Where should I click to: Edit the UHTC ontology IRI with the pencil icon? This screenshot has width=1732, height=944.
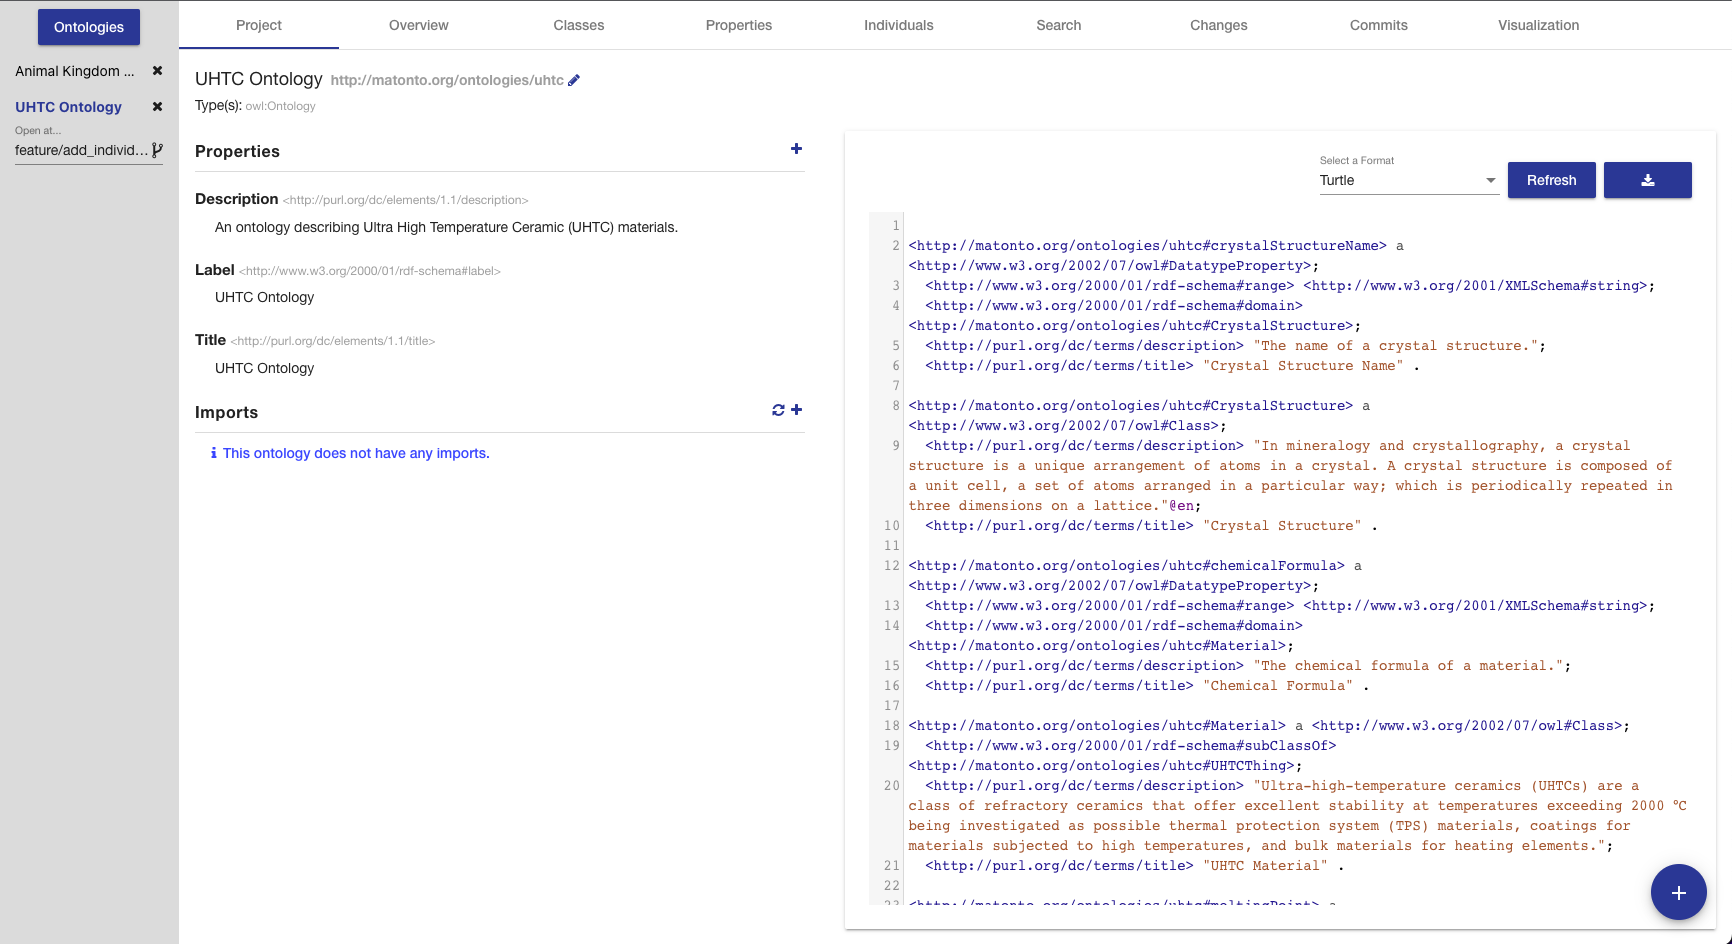click(x=573, y=79)
